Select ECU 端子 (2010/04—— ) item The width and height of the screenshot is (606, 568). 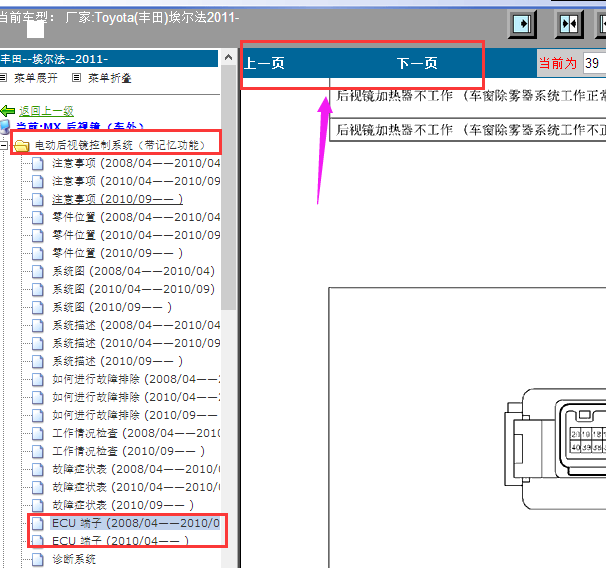[121, 541]
